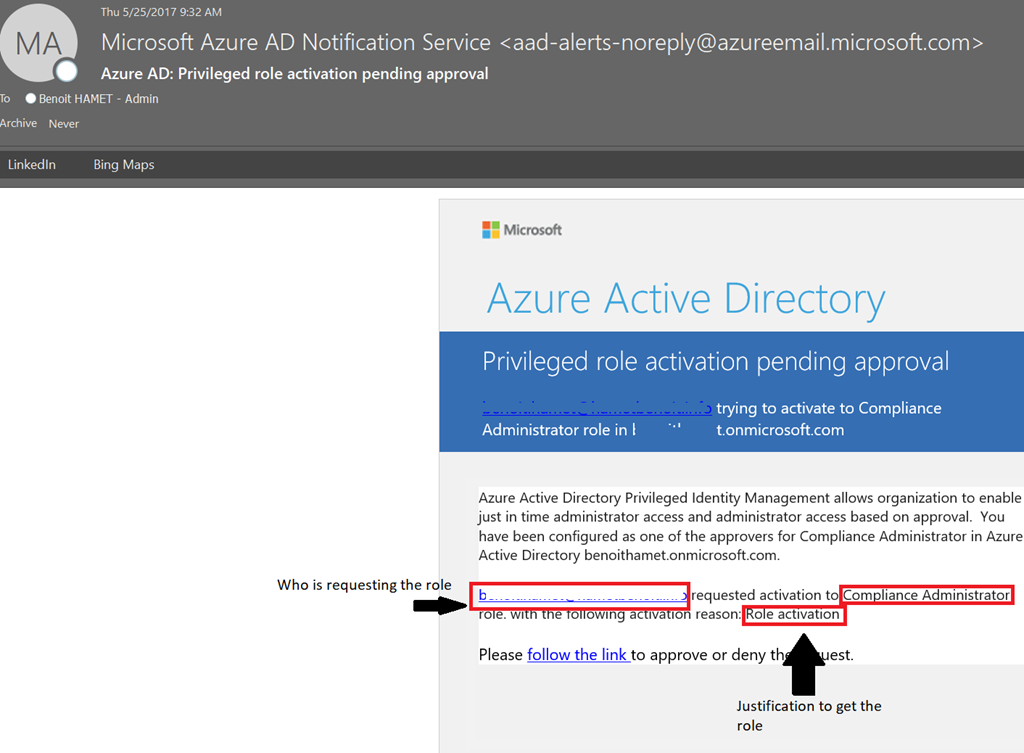Screen dimensions: 1024x753
Task: Click the sender name Microsoft Azure AD Notification Service
Action: 296,43
